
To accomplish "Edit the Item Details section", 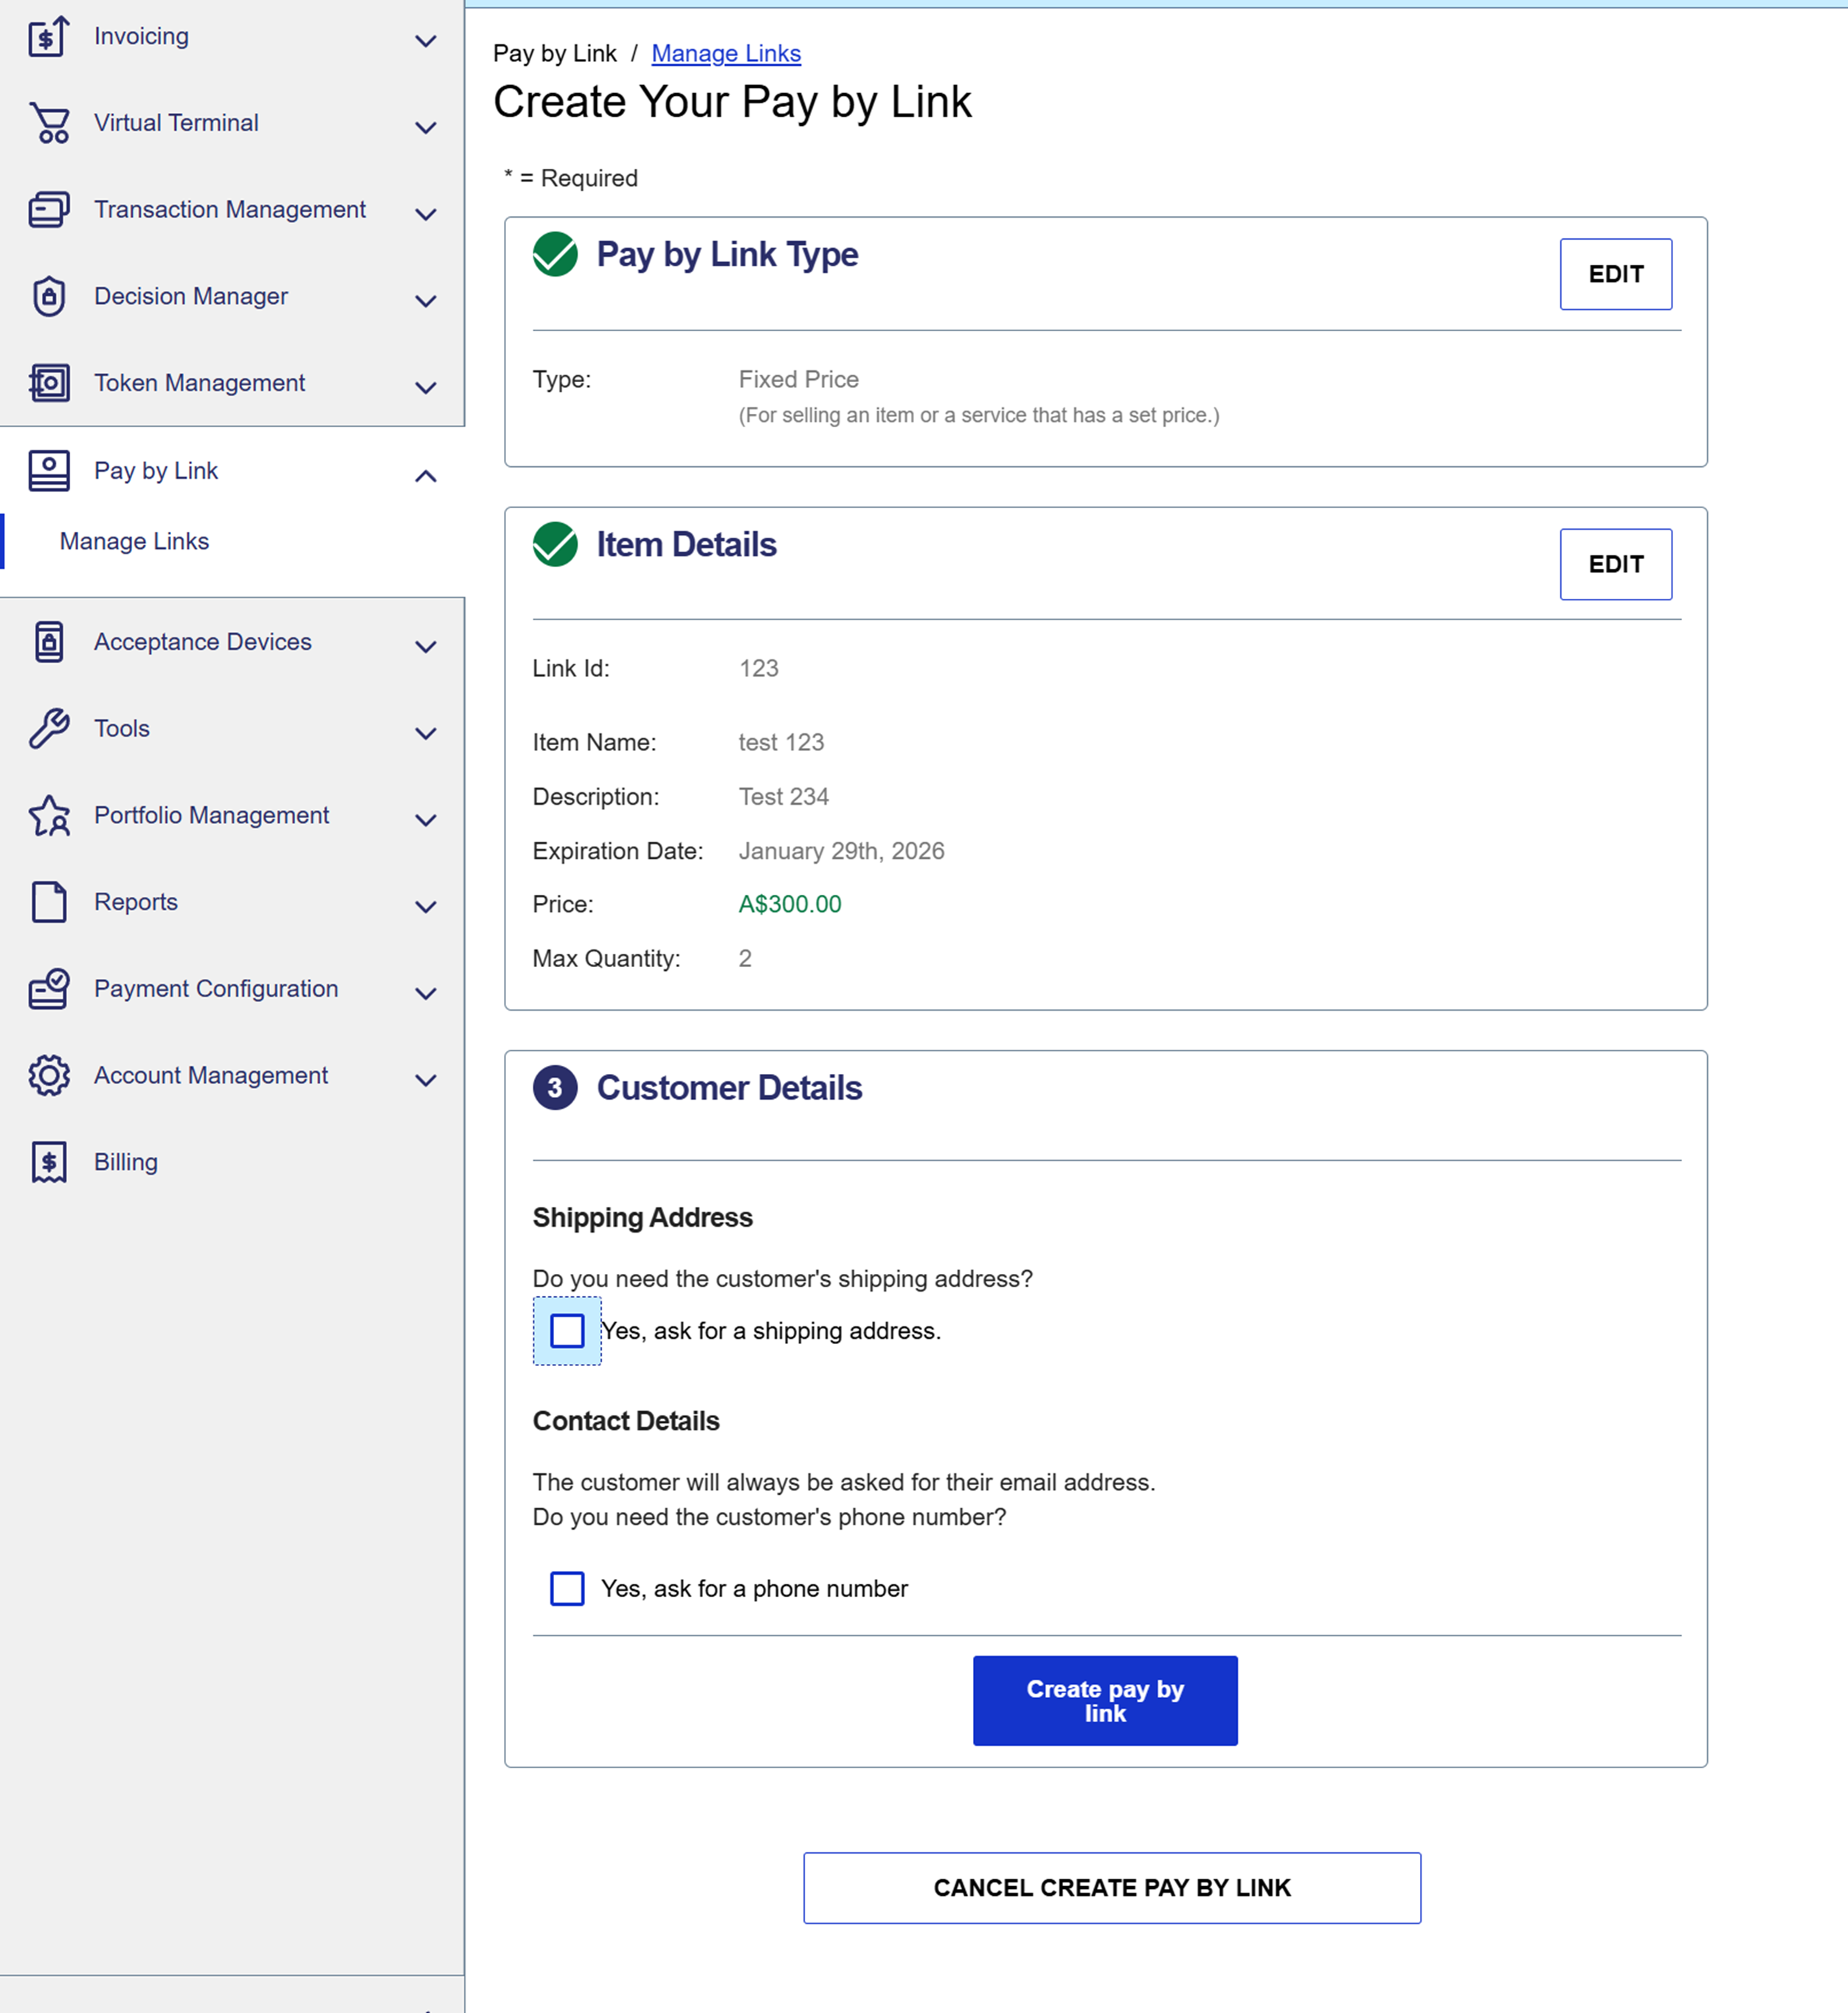I will (x=1614, y=564).
